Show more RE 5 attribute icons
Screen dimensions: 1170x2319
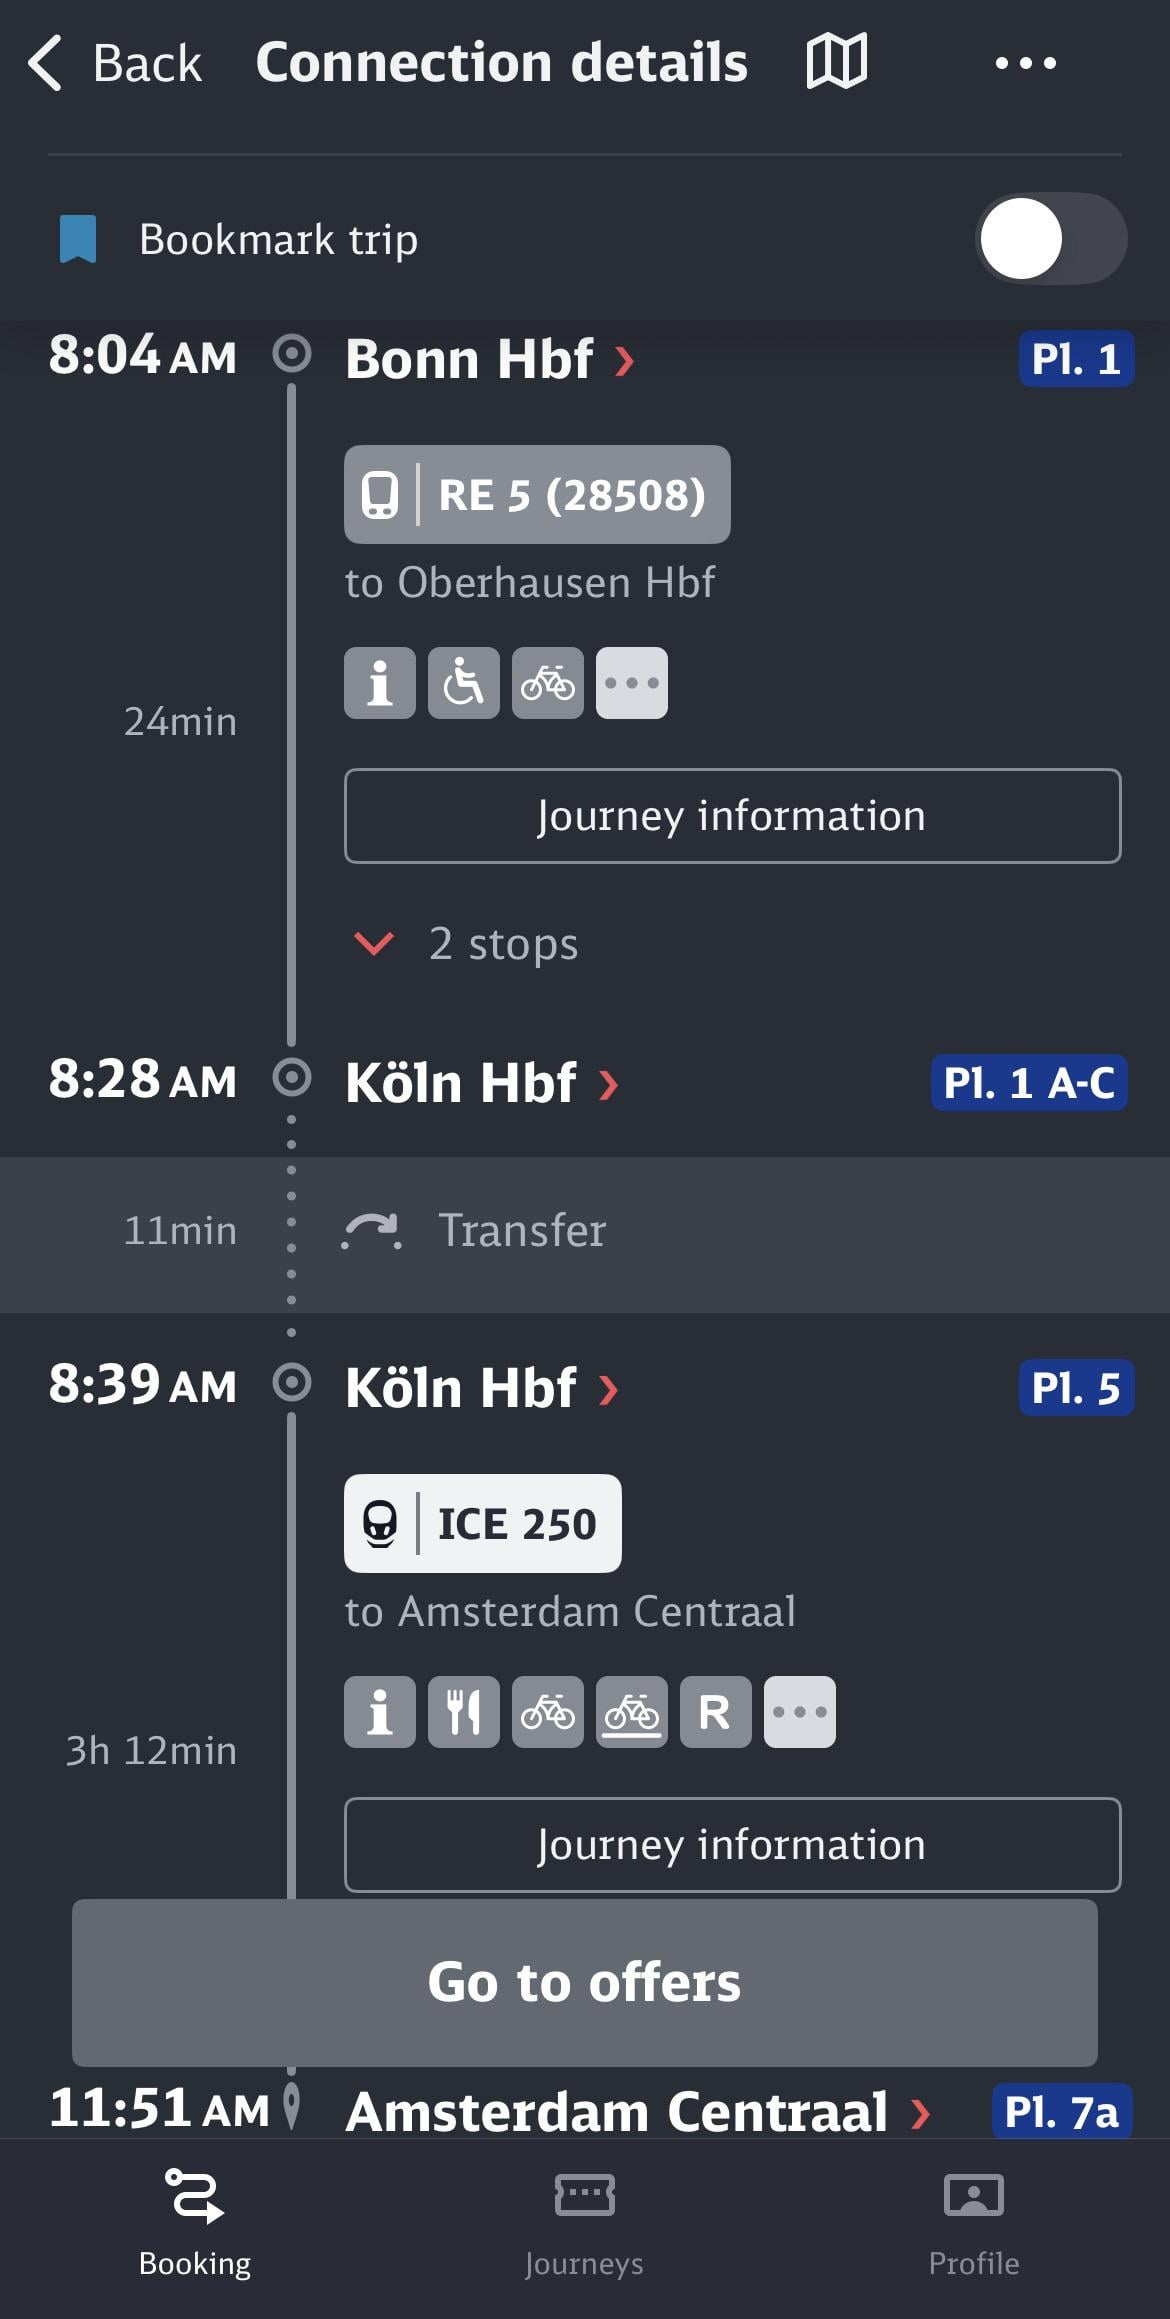click(x=632, y=683)
